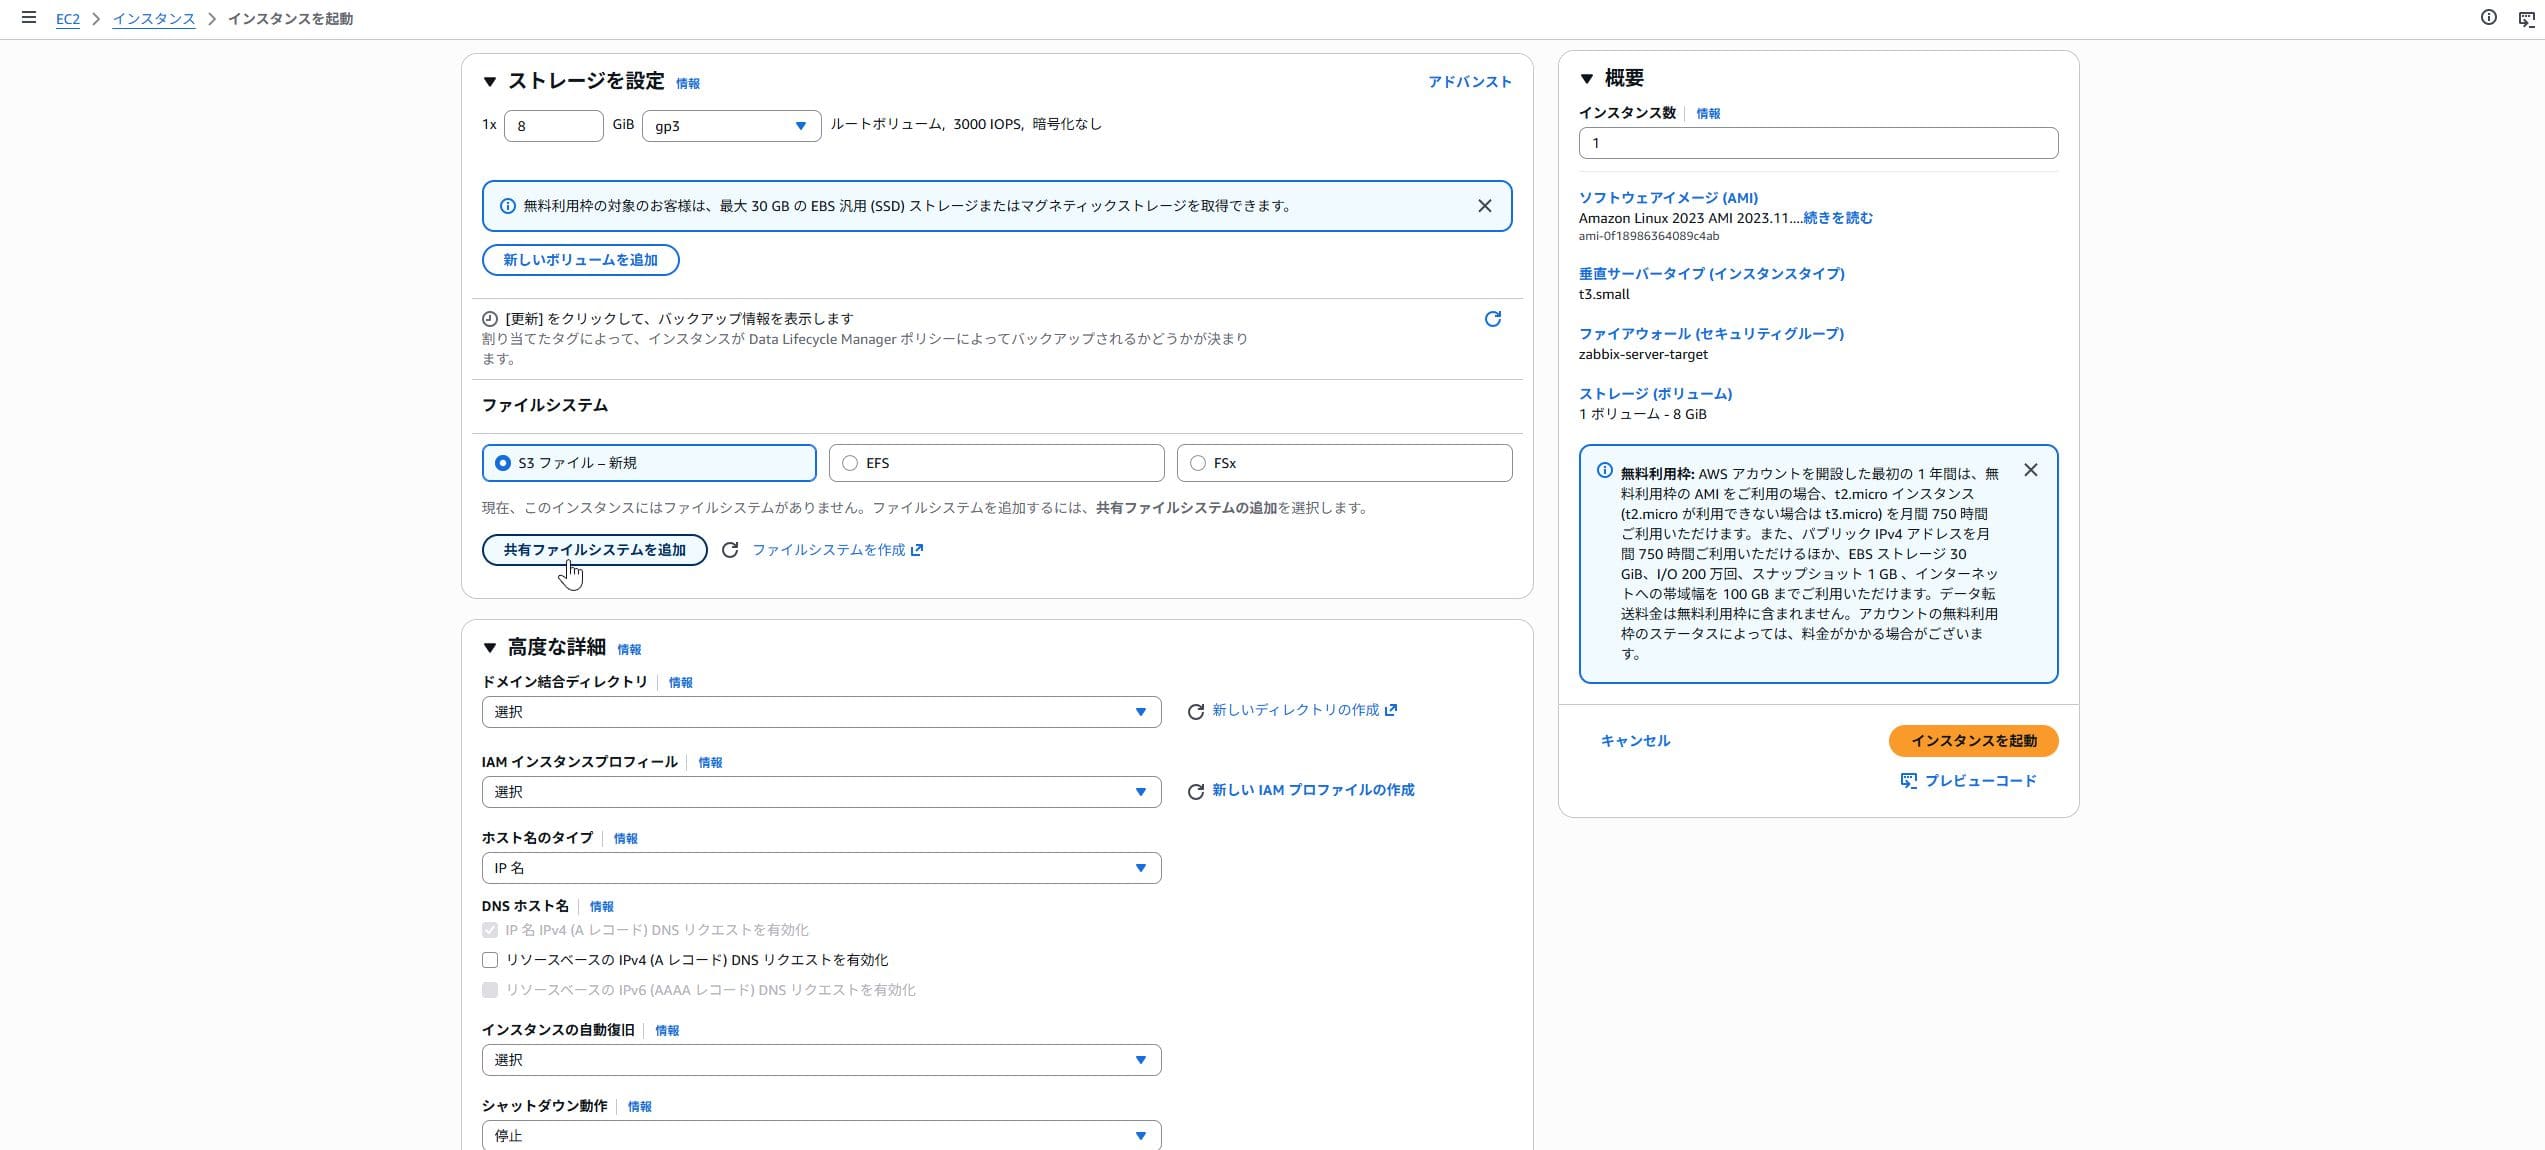
Task: Add a shared file system
Action: click(594, 549)
